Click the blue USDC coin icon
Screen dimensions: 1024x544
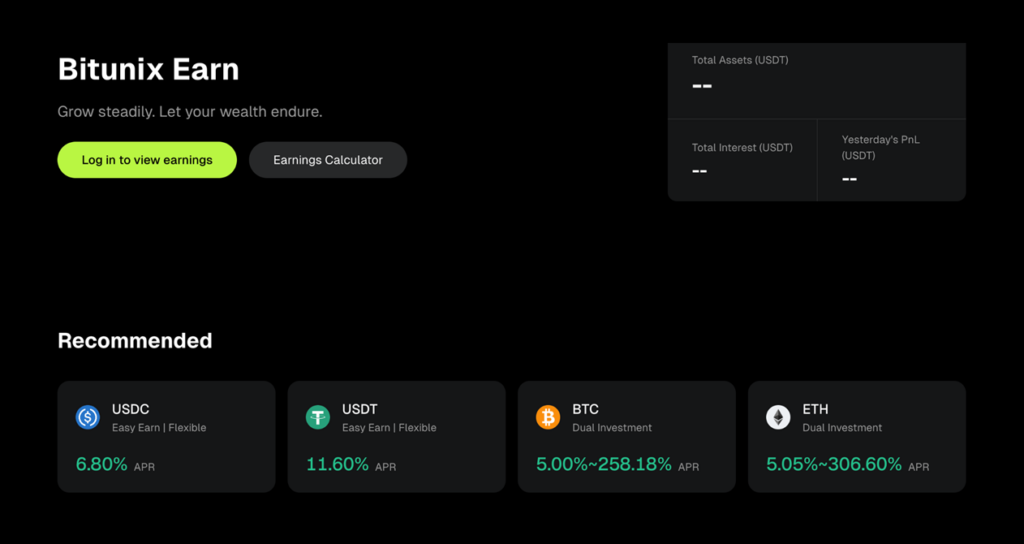(x=88, y=417)
